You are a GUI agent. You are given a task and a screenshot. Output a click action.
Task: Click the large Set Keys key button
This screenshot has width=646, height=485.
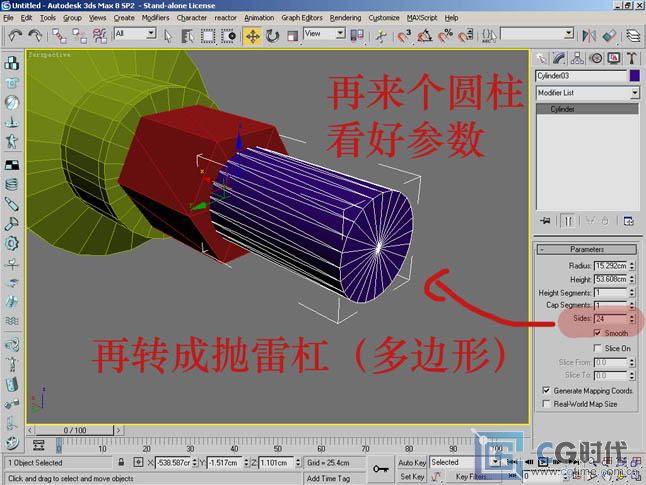pyautogui.click(x=380, y=469)
